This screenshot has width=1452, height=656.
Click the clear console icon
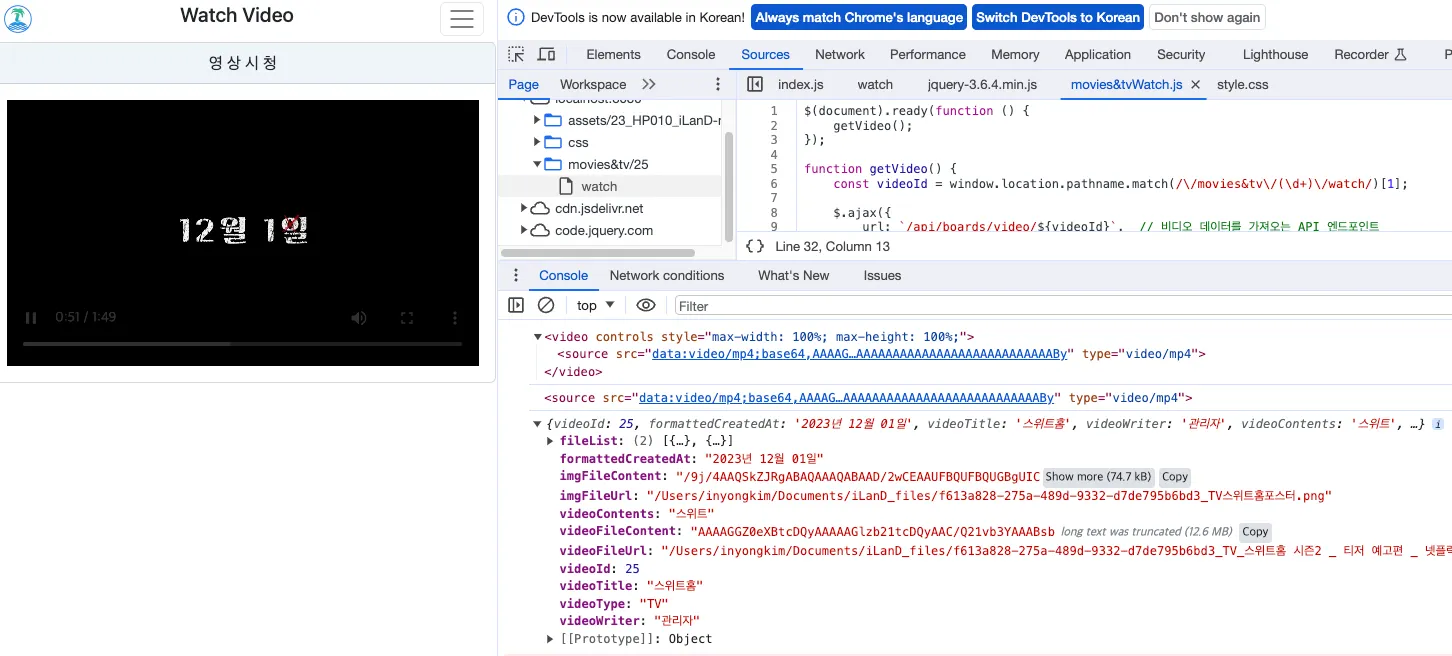(x=546, y=305)
